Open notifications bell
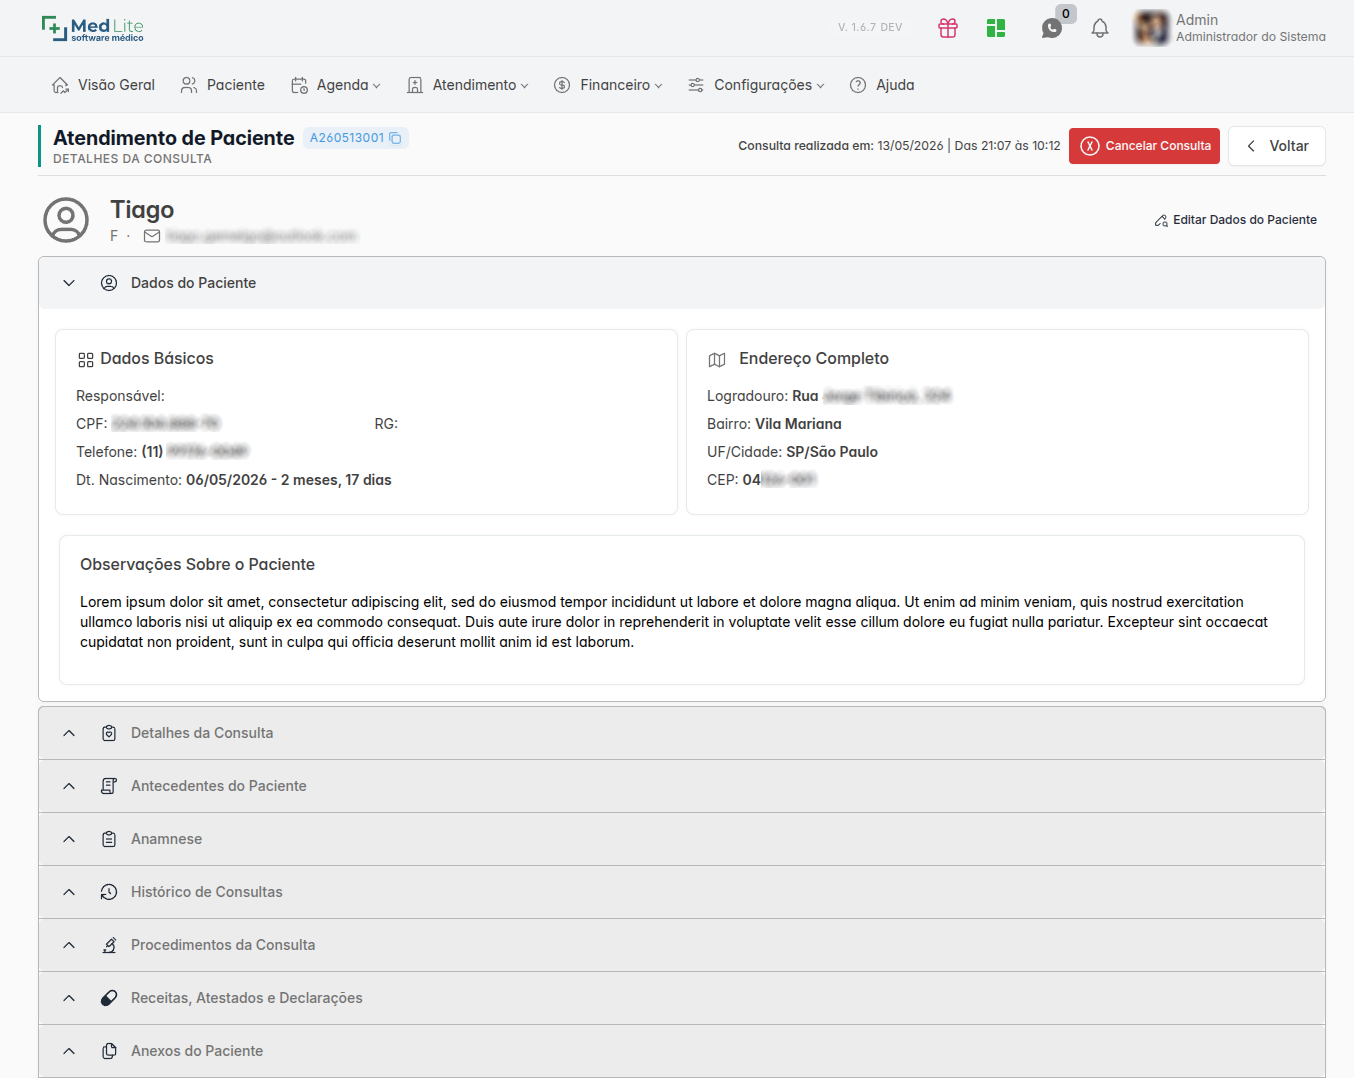 1100,28
